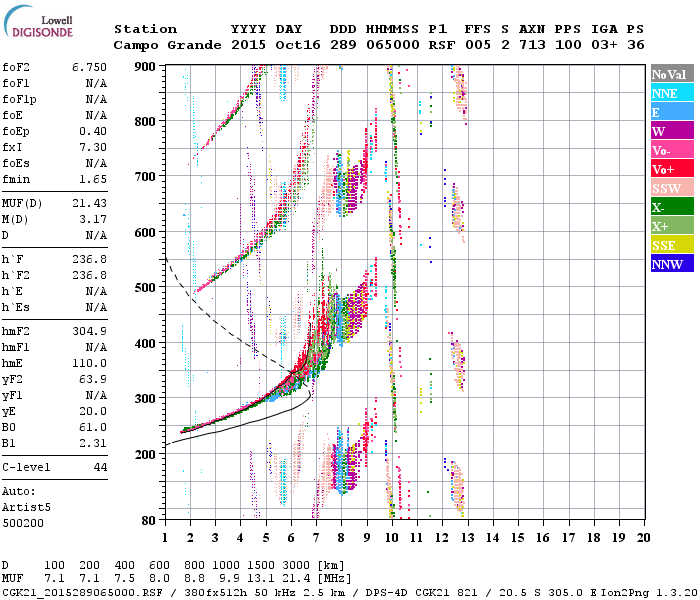700x600 pixels.
Task: Click the 20 MHz frequency axis label
Action: coord(643,538)
